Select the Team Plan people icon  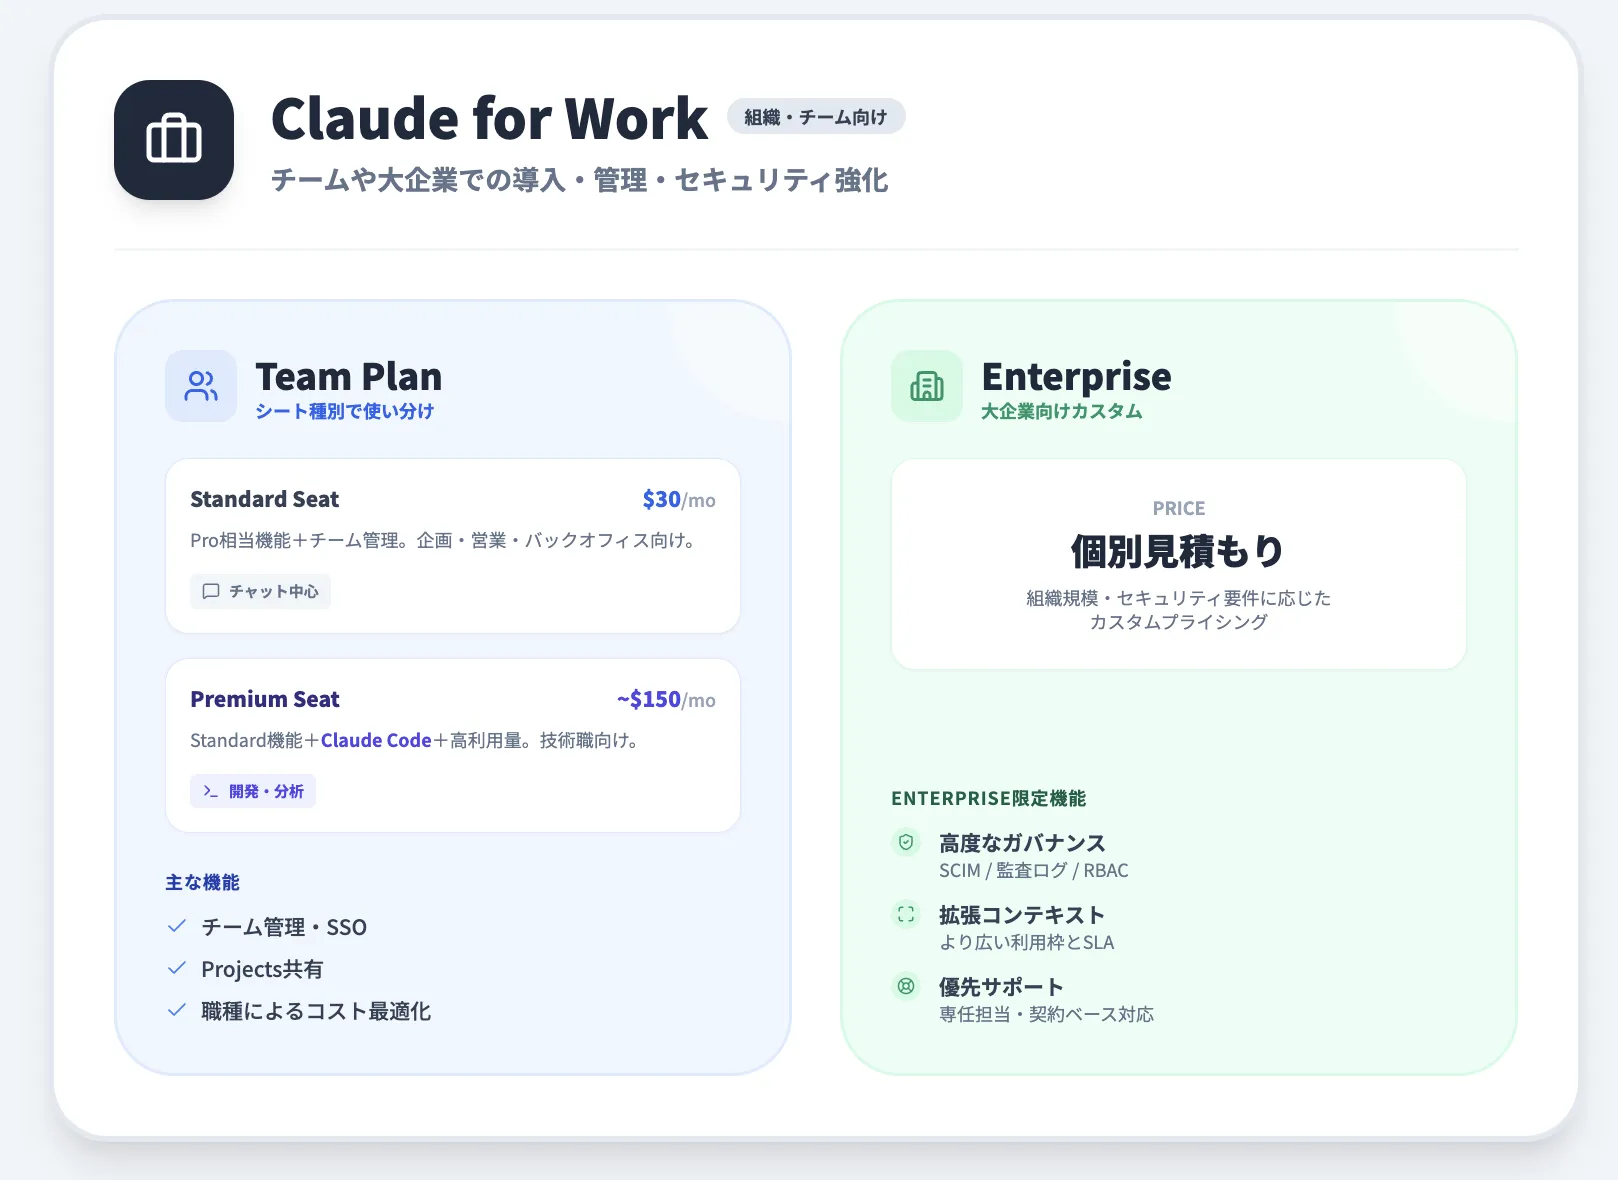point(200,386)
